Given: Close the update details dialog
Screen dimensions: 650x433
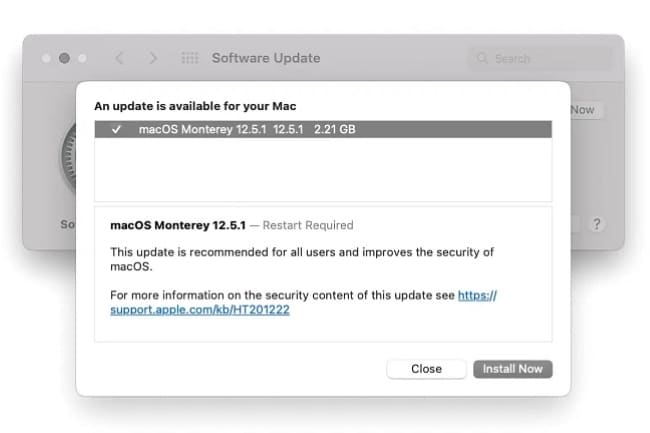Looking at the screenshot, I should pyautogui.click(x=426, y=369).
